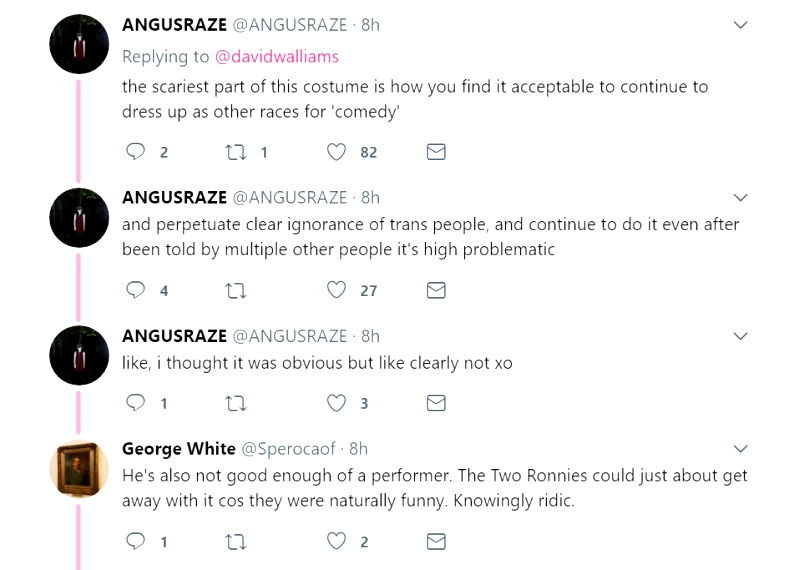Reply to the 'scariest part of this costume' tweet
Screen dimensions: 800x570
click(136, 152)
